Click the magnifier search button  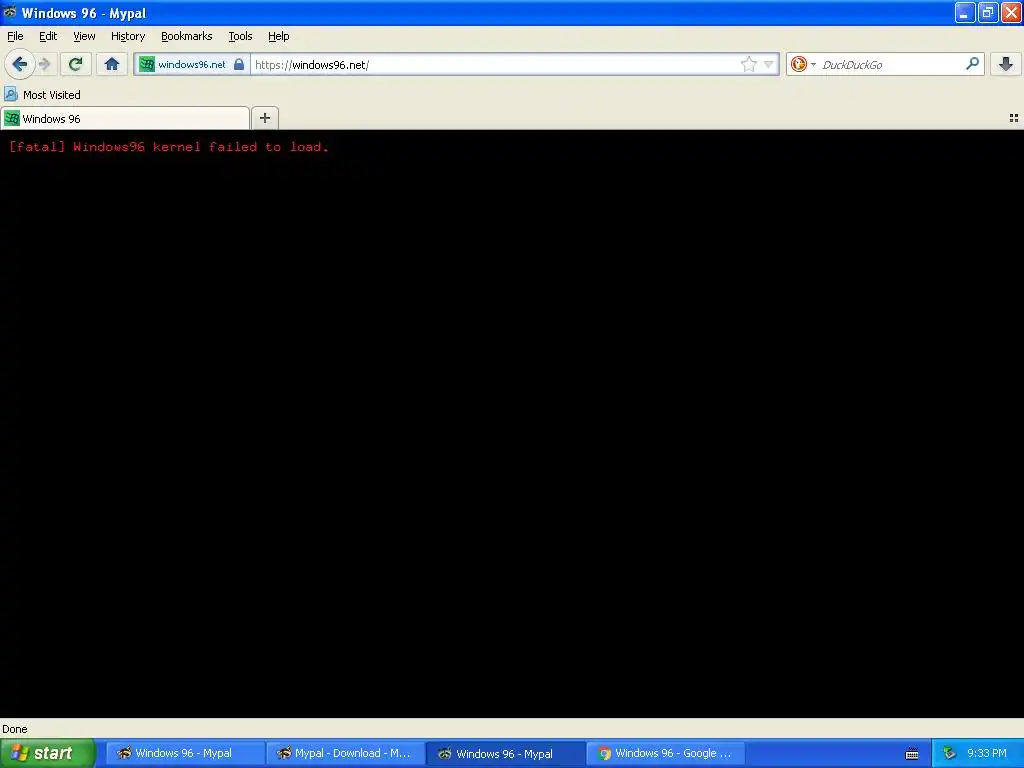[x=972, y=64]
